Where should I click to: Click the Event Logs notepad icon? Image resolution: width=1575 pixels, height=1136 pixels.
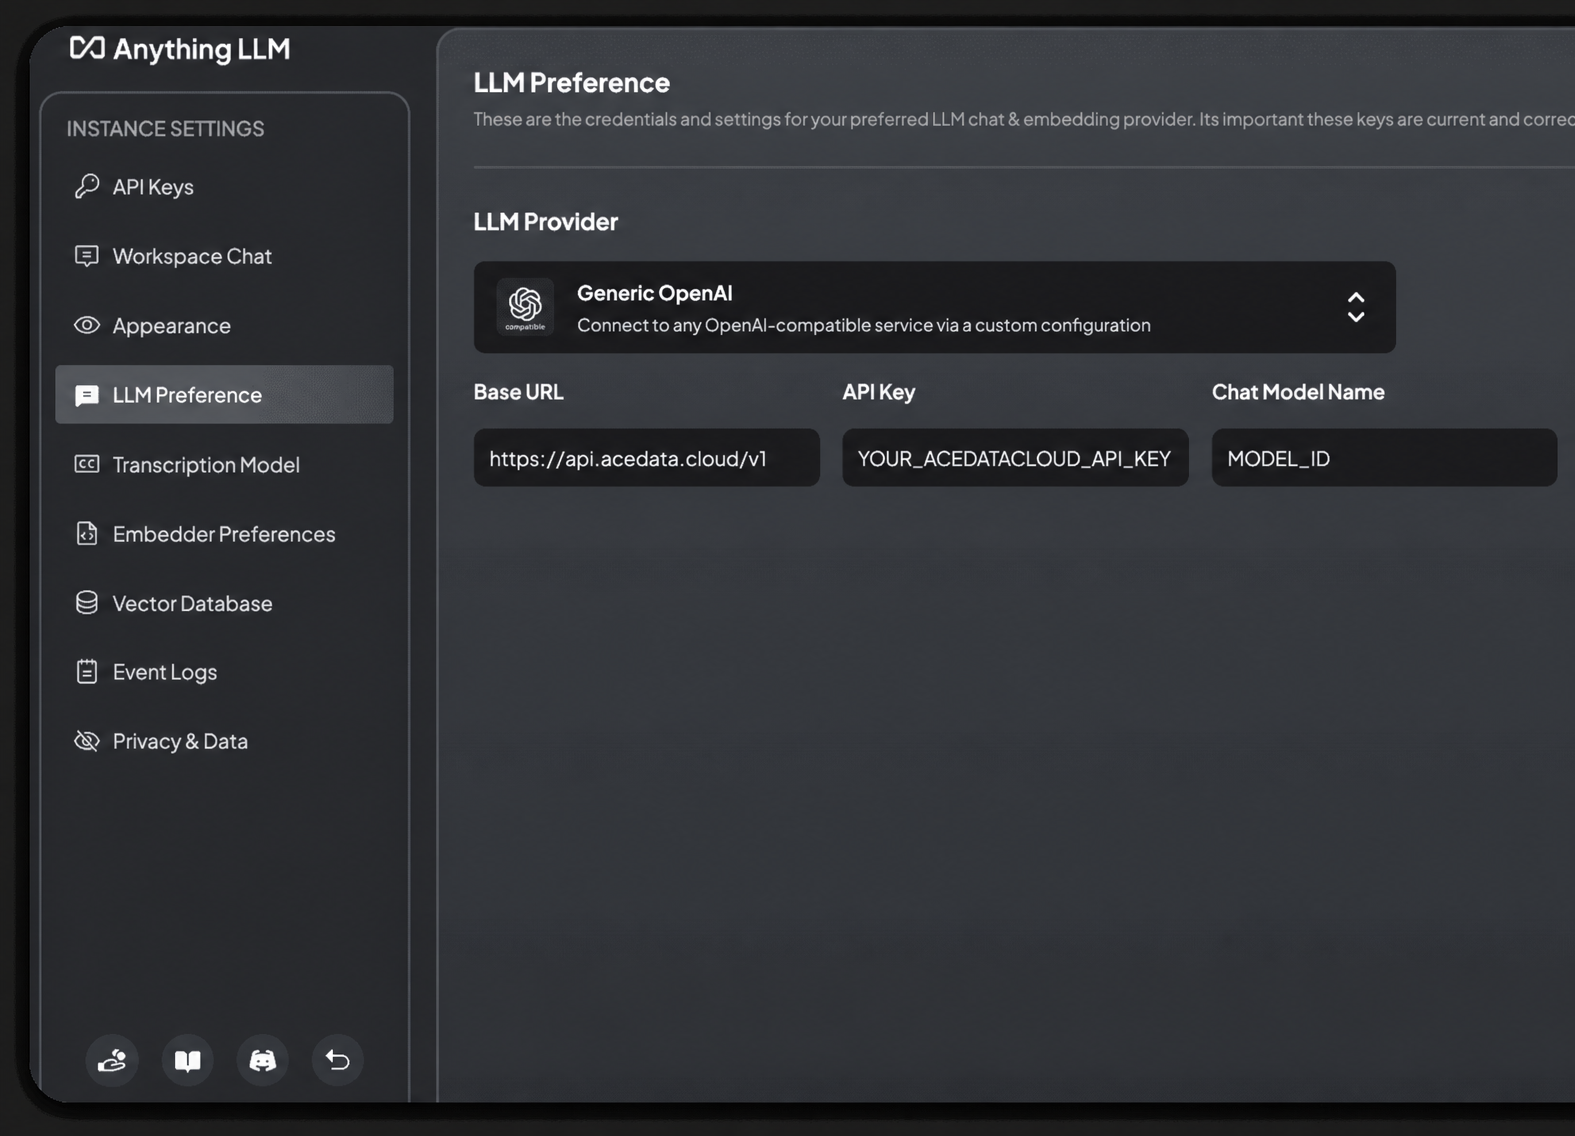(x=87, y=671)
